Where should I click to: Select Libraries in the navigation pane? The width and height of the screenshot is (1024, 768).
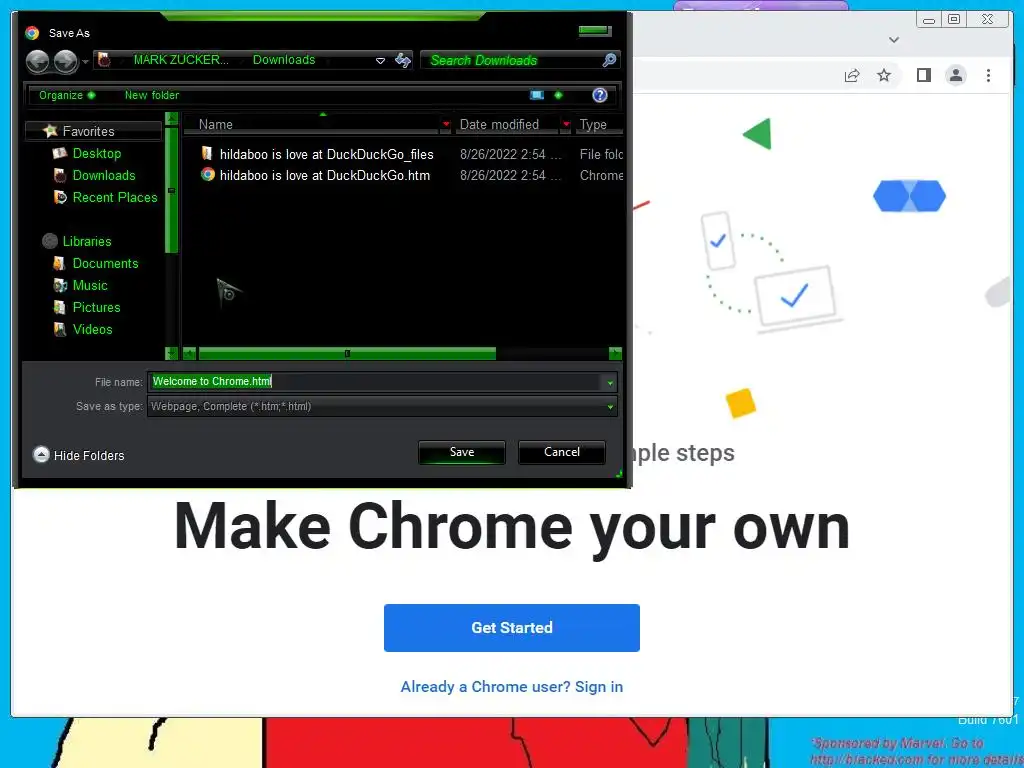point(87,242)
